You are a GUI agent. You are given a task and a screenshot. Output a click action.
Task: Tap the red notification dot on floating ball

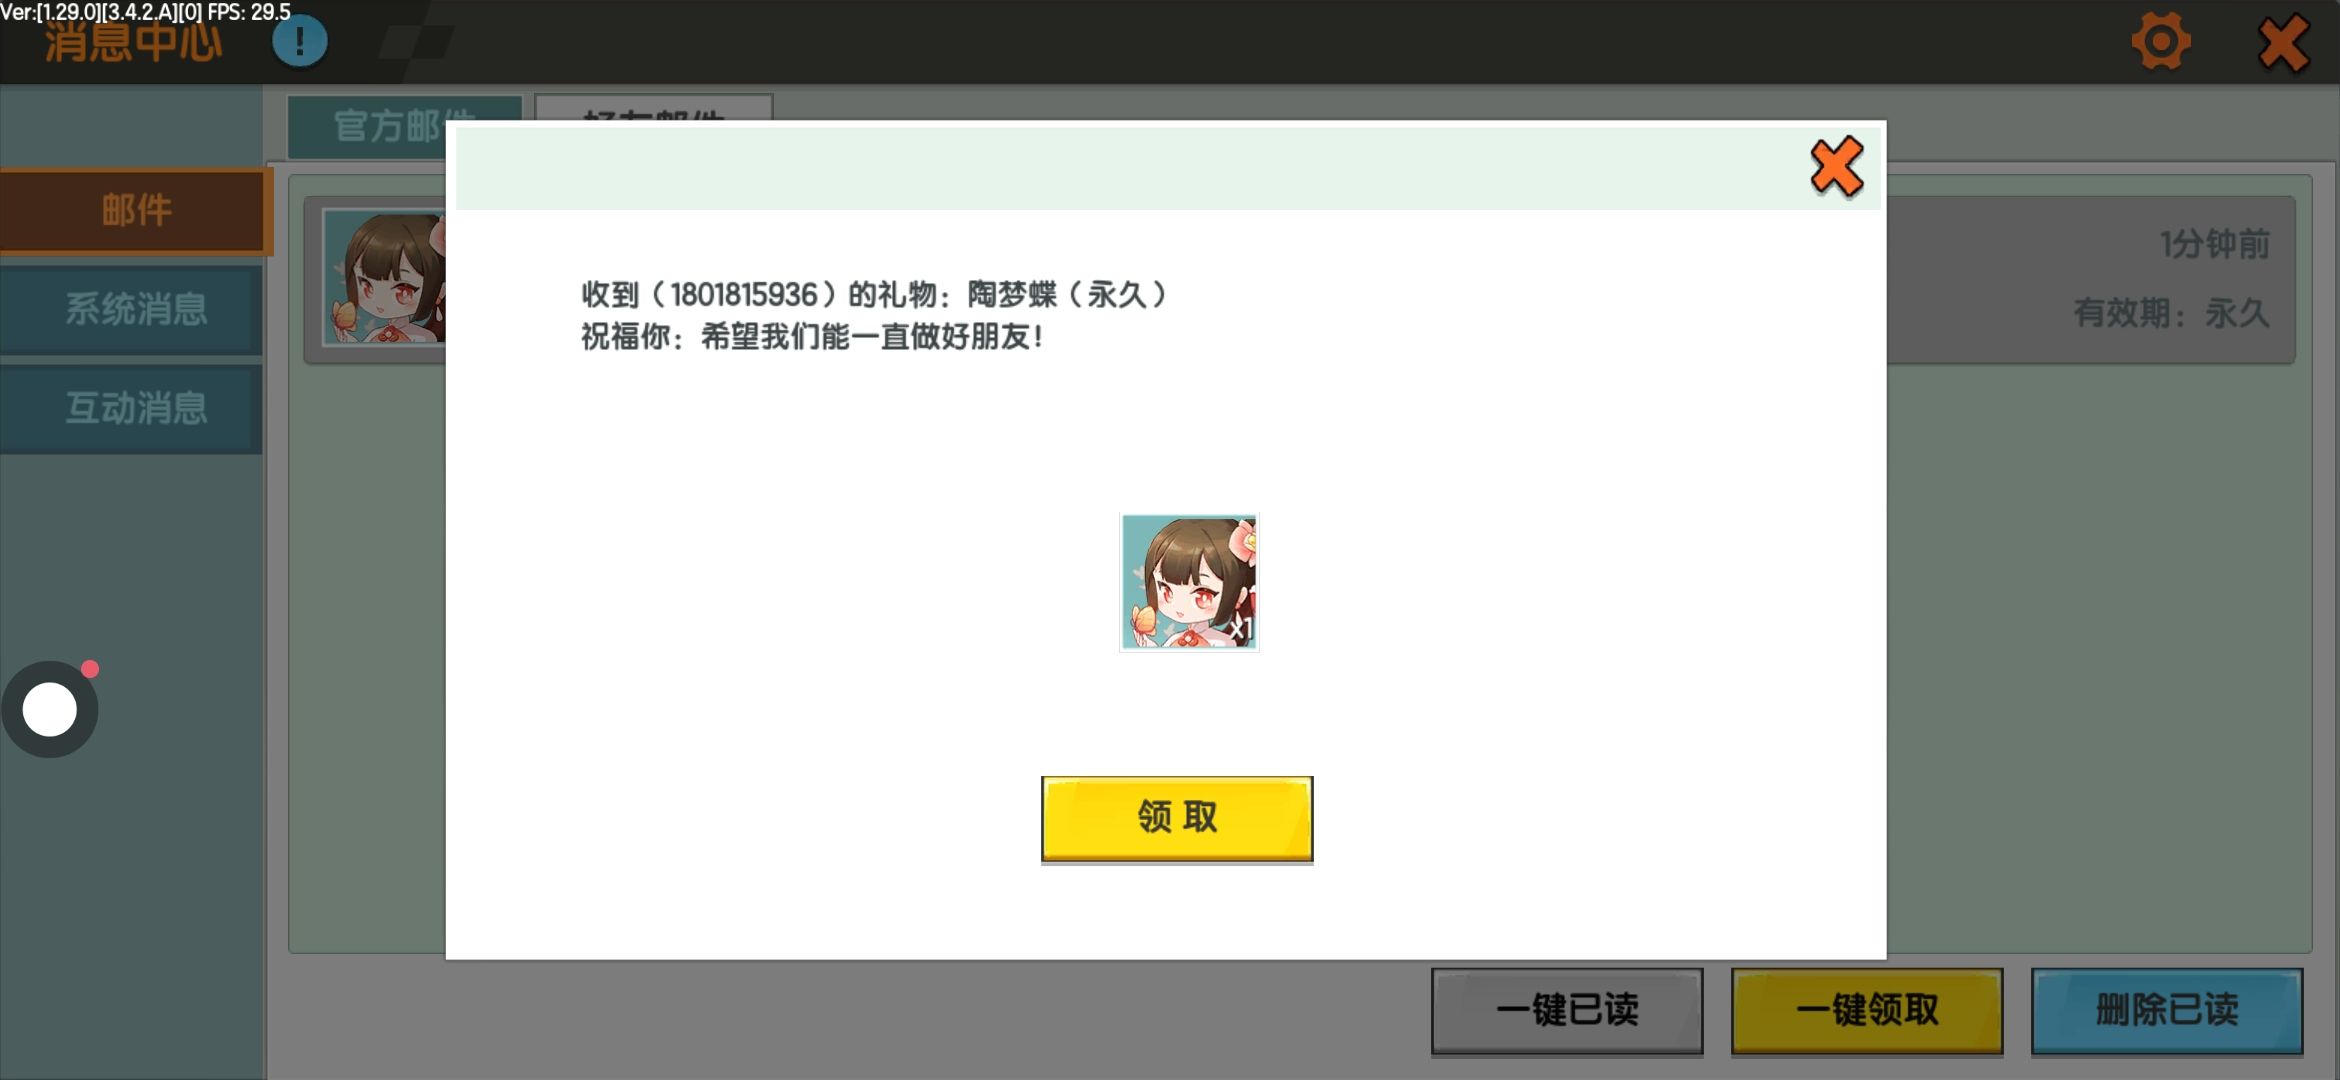click(90, 669)
